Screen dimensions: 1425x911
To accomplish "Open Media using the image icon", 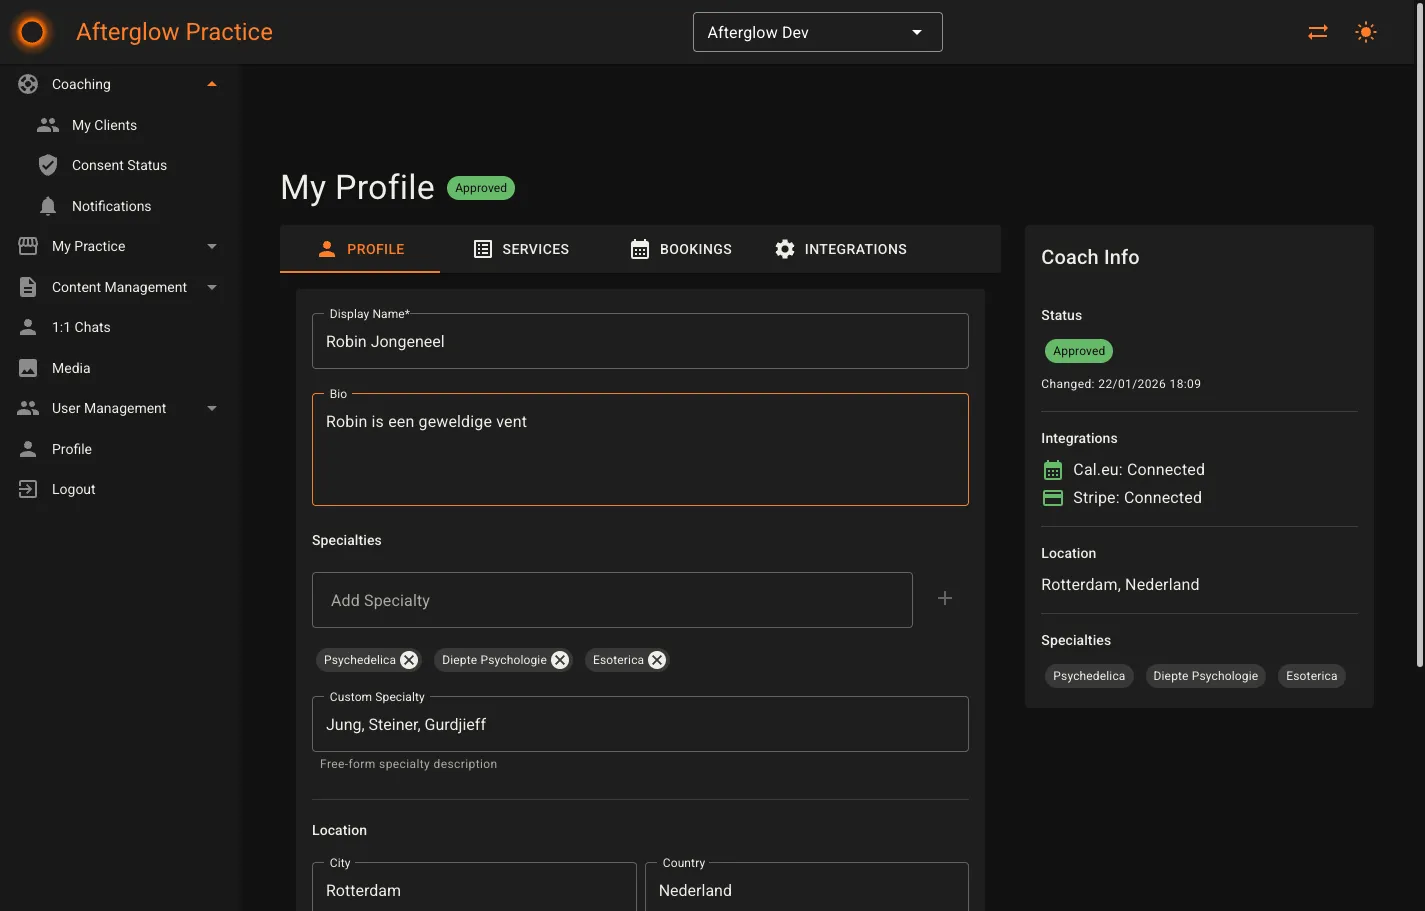I will 27,367.
